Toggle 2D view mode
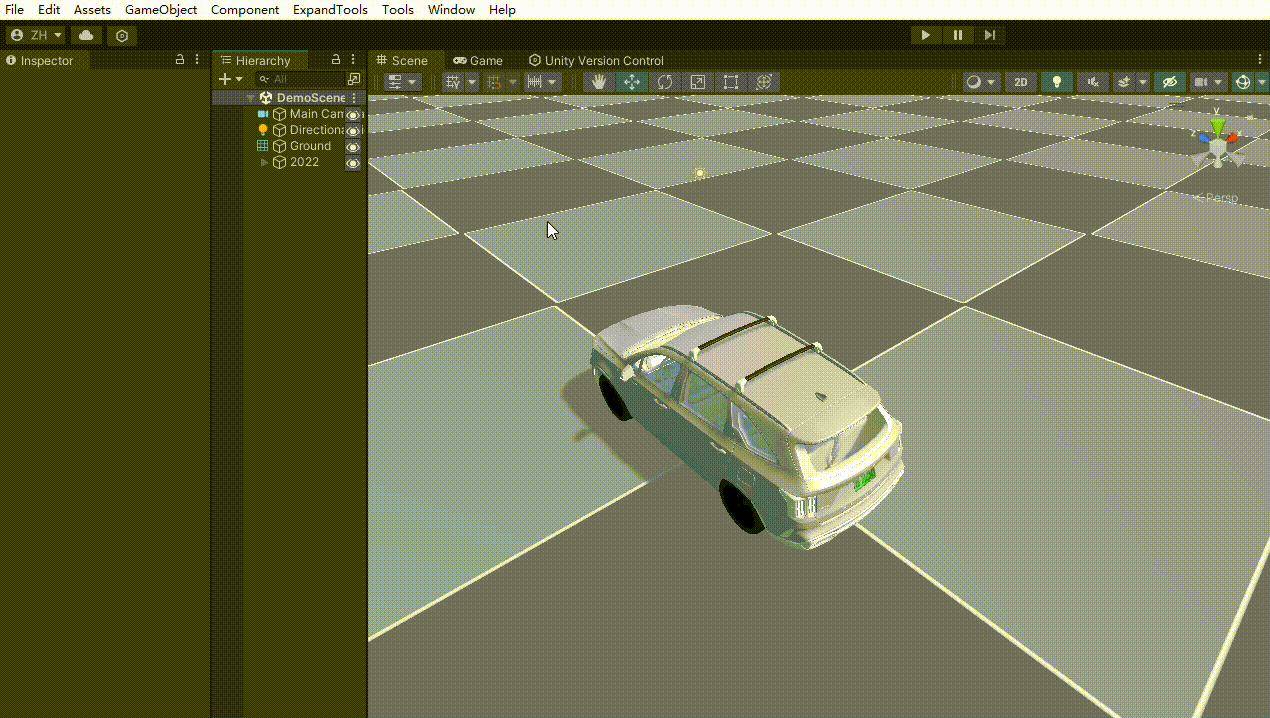This screenshot has width=1270, height=718. click(1021, 81)
